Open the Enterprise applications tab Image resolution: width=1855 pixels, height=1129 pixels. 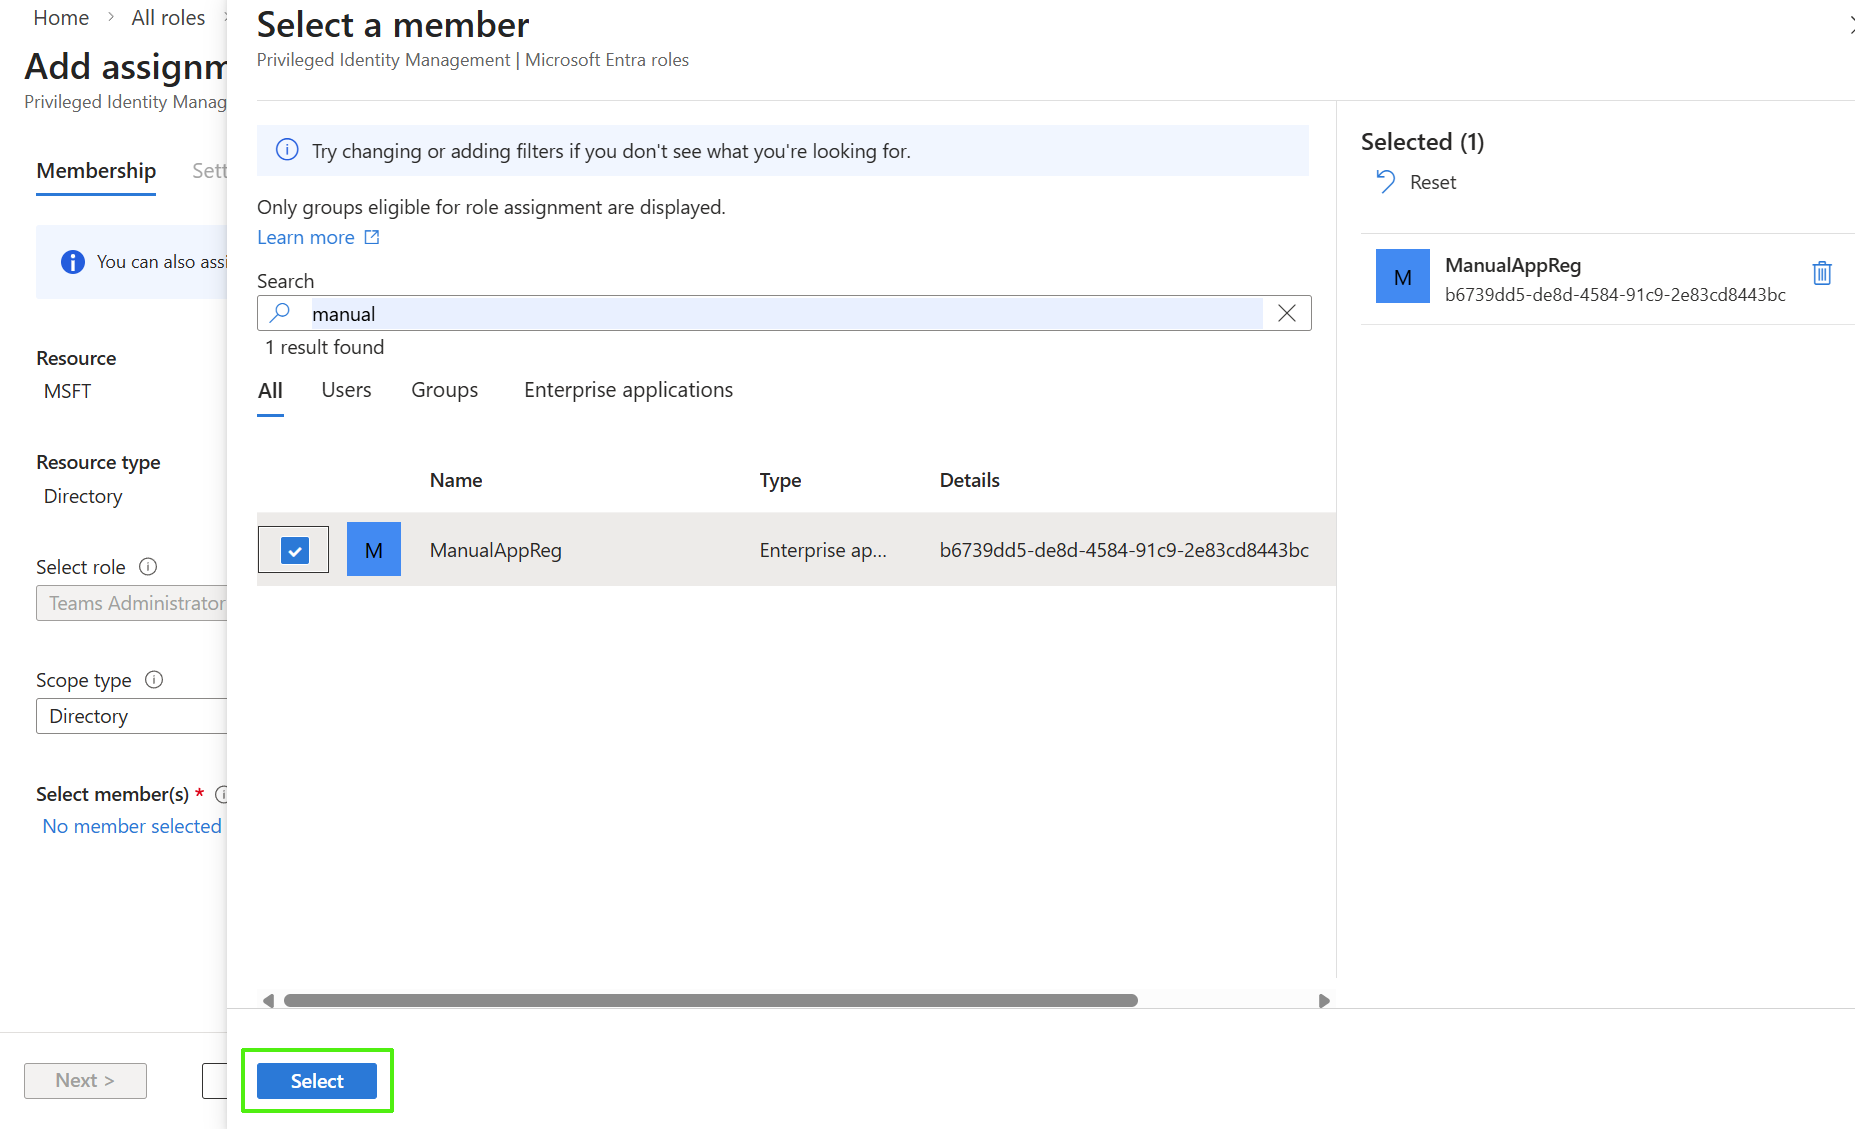(x=628, y=390)
